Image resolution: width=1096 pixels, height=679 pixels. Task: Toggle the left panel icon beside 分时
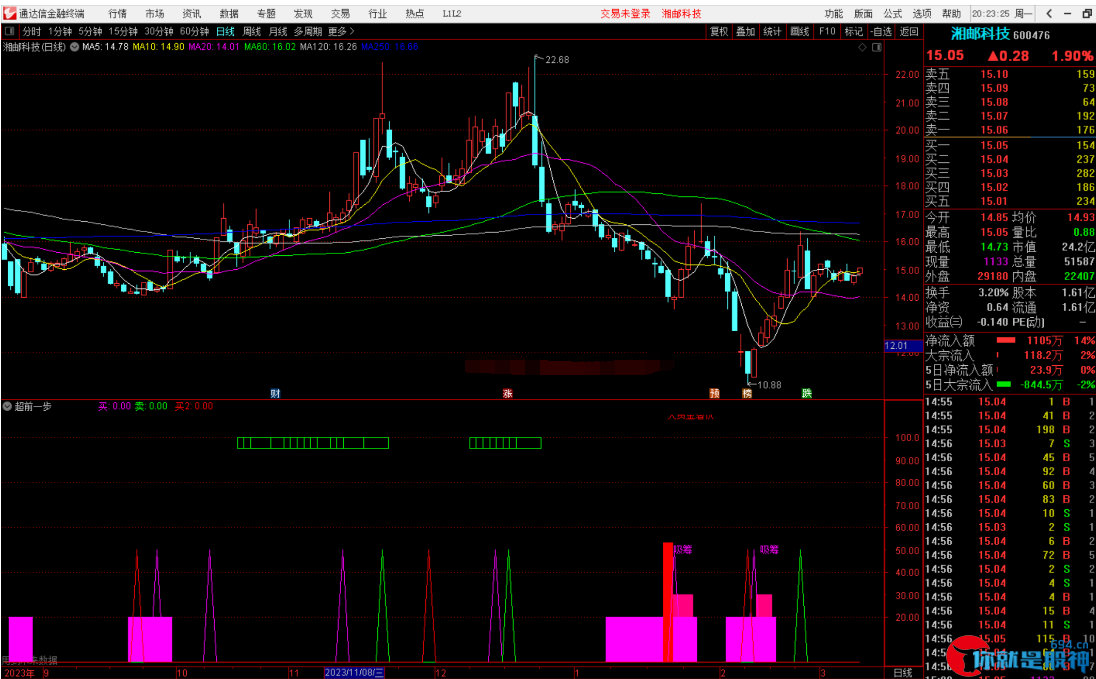10,31
